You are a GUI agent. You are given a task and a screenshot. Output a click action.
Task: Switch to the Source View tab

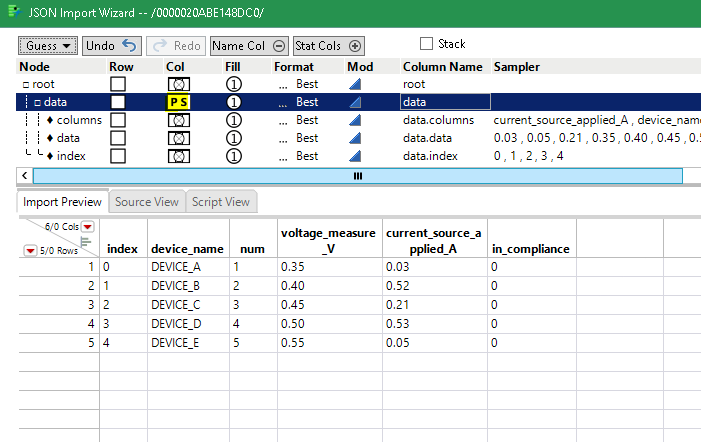147,201
